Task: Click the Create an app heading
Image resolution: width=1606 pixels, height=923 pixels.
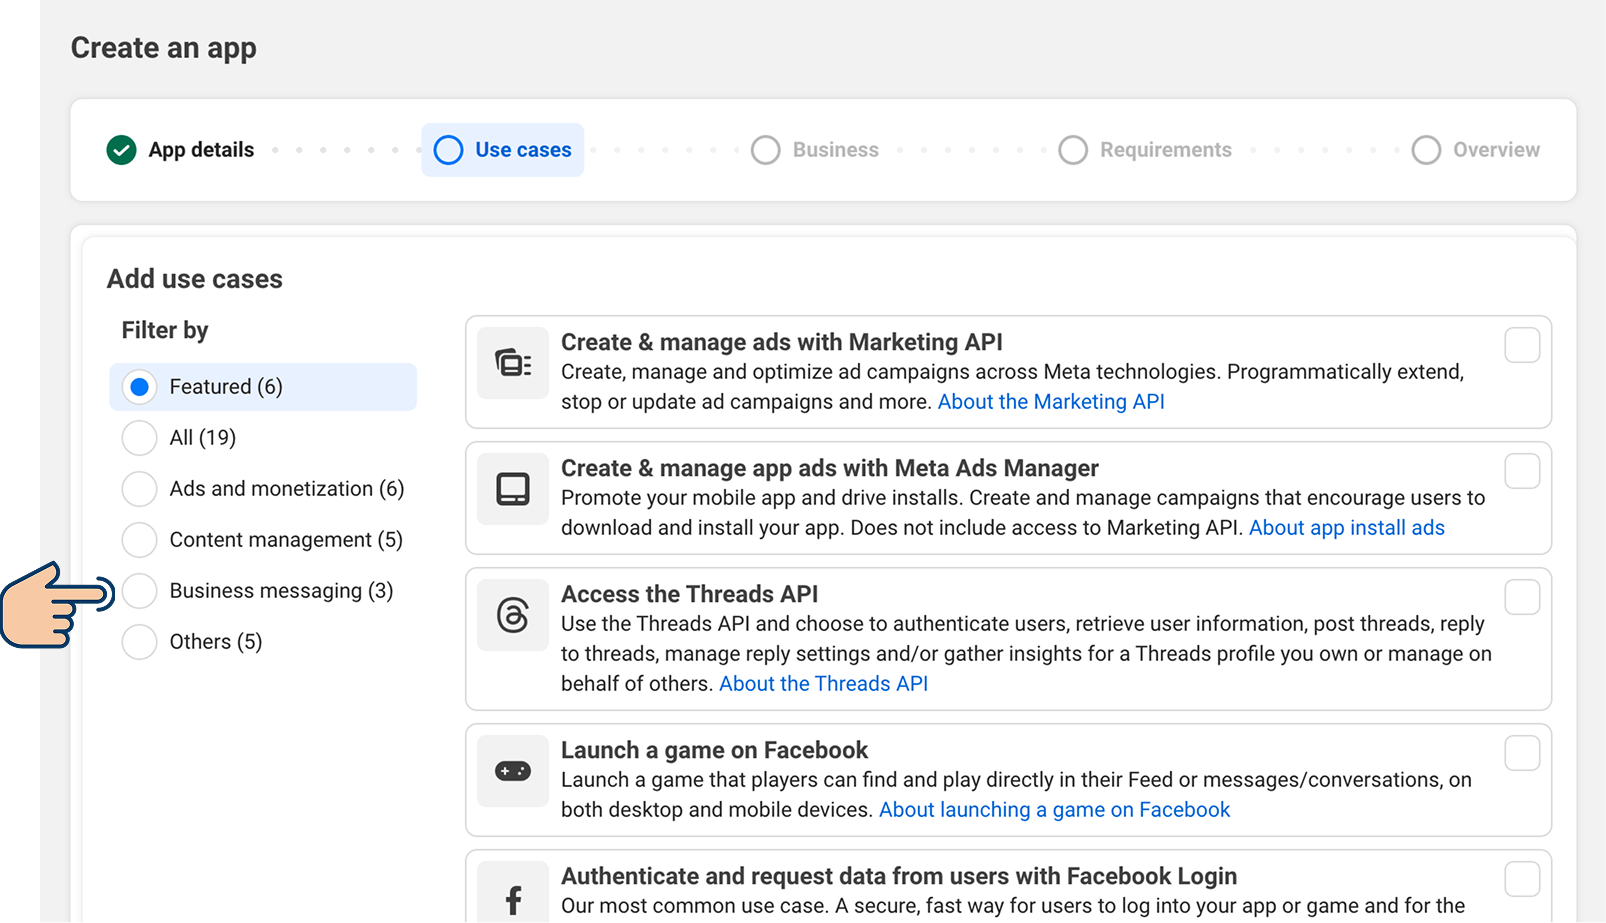Action: (164, 48)
